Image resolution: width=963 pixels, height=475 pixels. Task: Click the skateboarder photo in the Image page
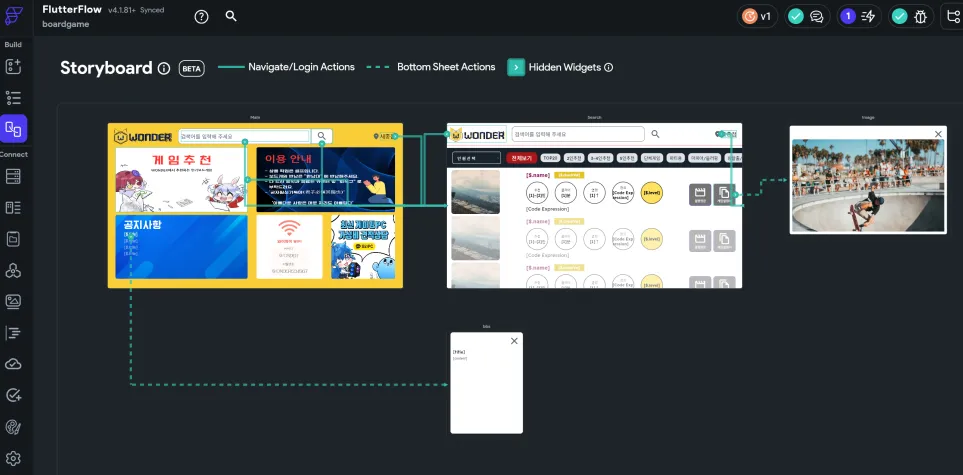click(868, 186)
